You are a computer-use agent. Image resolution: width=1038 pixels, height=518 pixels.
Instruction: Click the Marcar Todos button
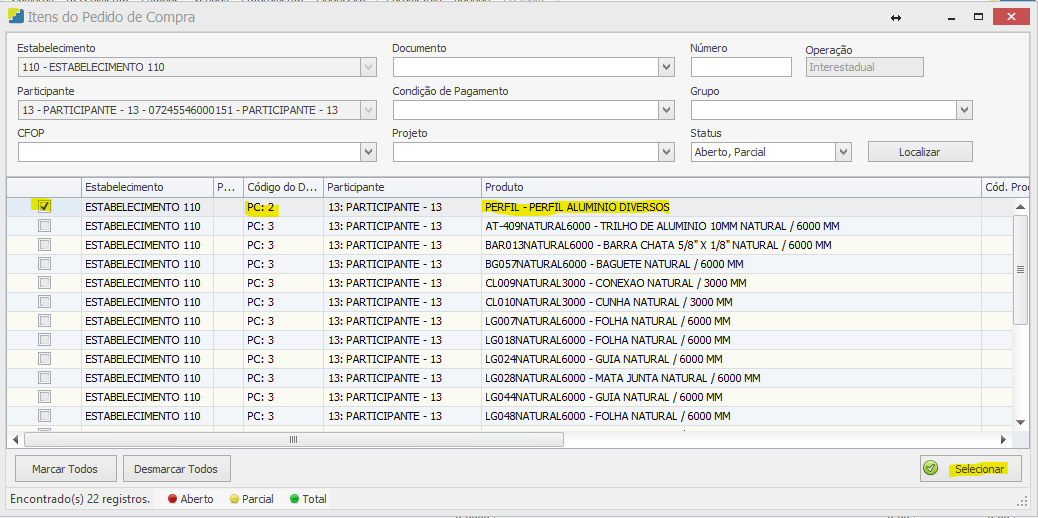64,468
